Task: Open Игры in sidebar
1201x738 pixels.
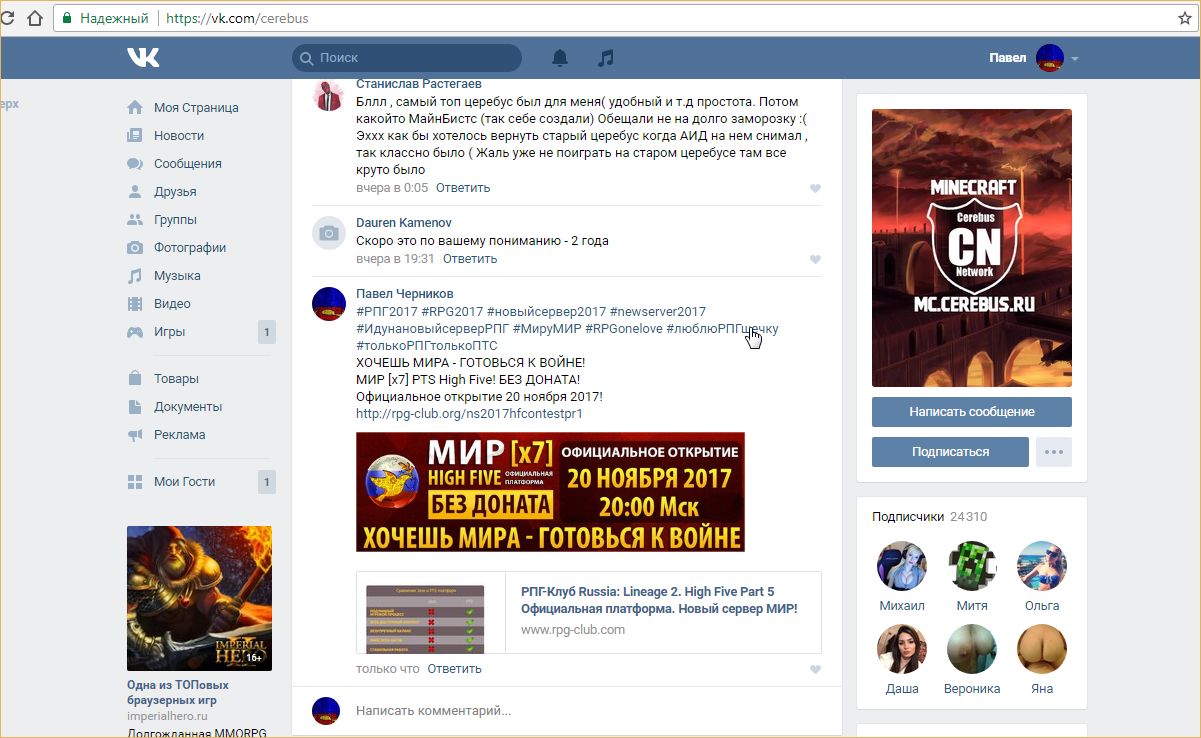Action: pyautogui.click(x=170, y=332)
